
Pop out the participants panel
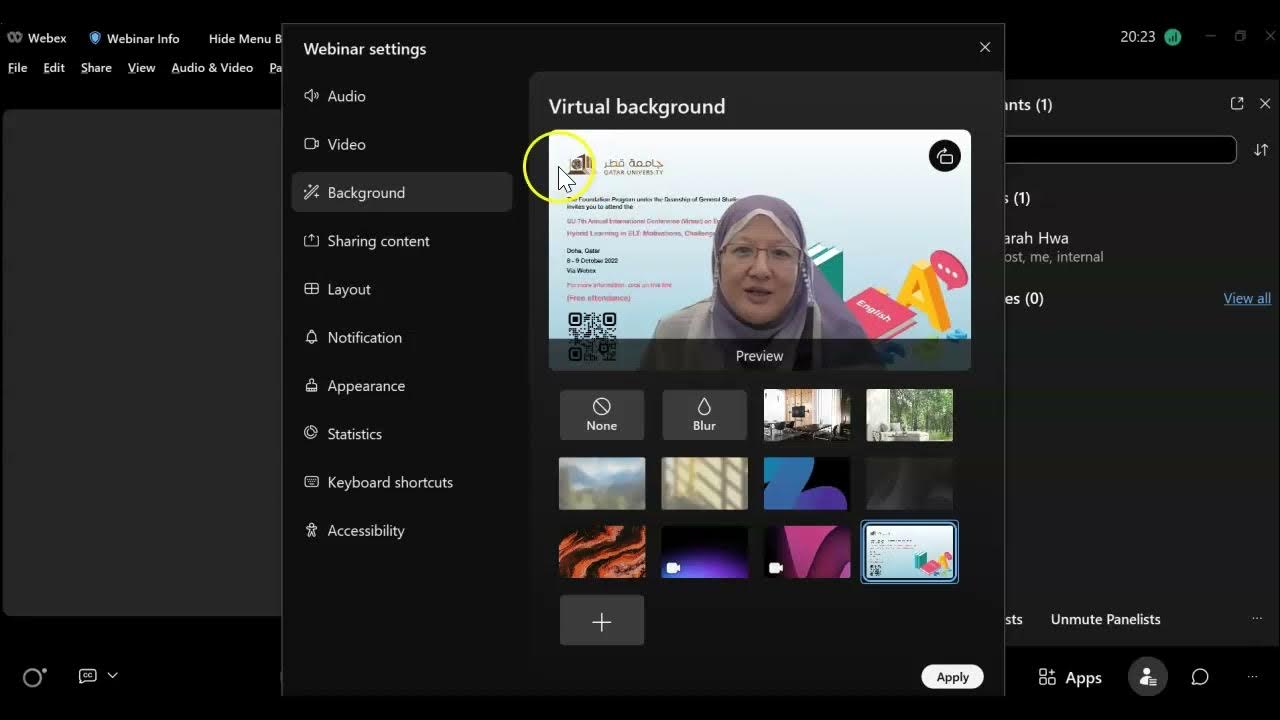pos(1237,103)
